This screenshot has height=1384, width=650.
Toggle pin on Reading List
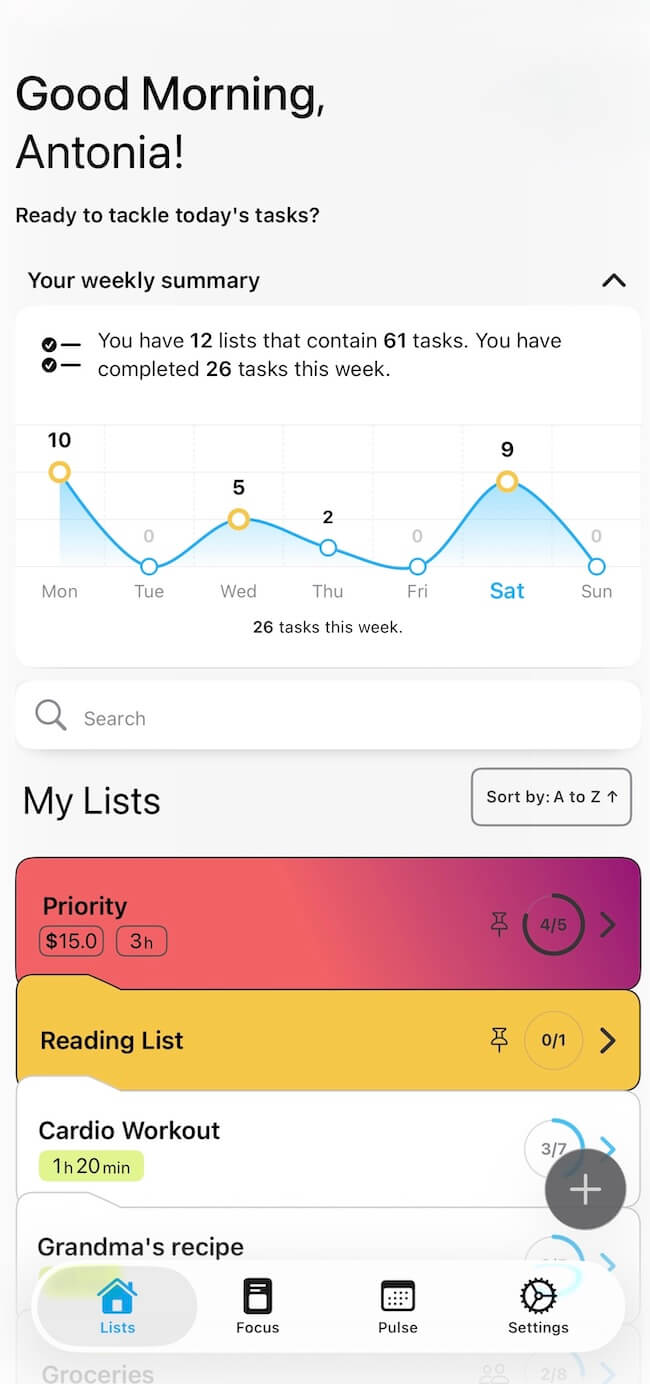click(499, 1041)
